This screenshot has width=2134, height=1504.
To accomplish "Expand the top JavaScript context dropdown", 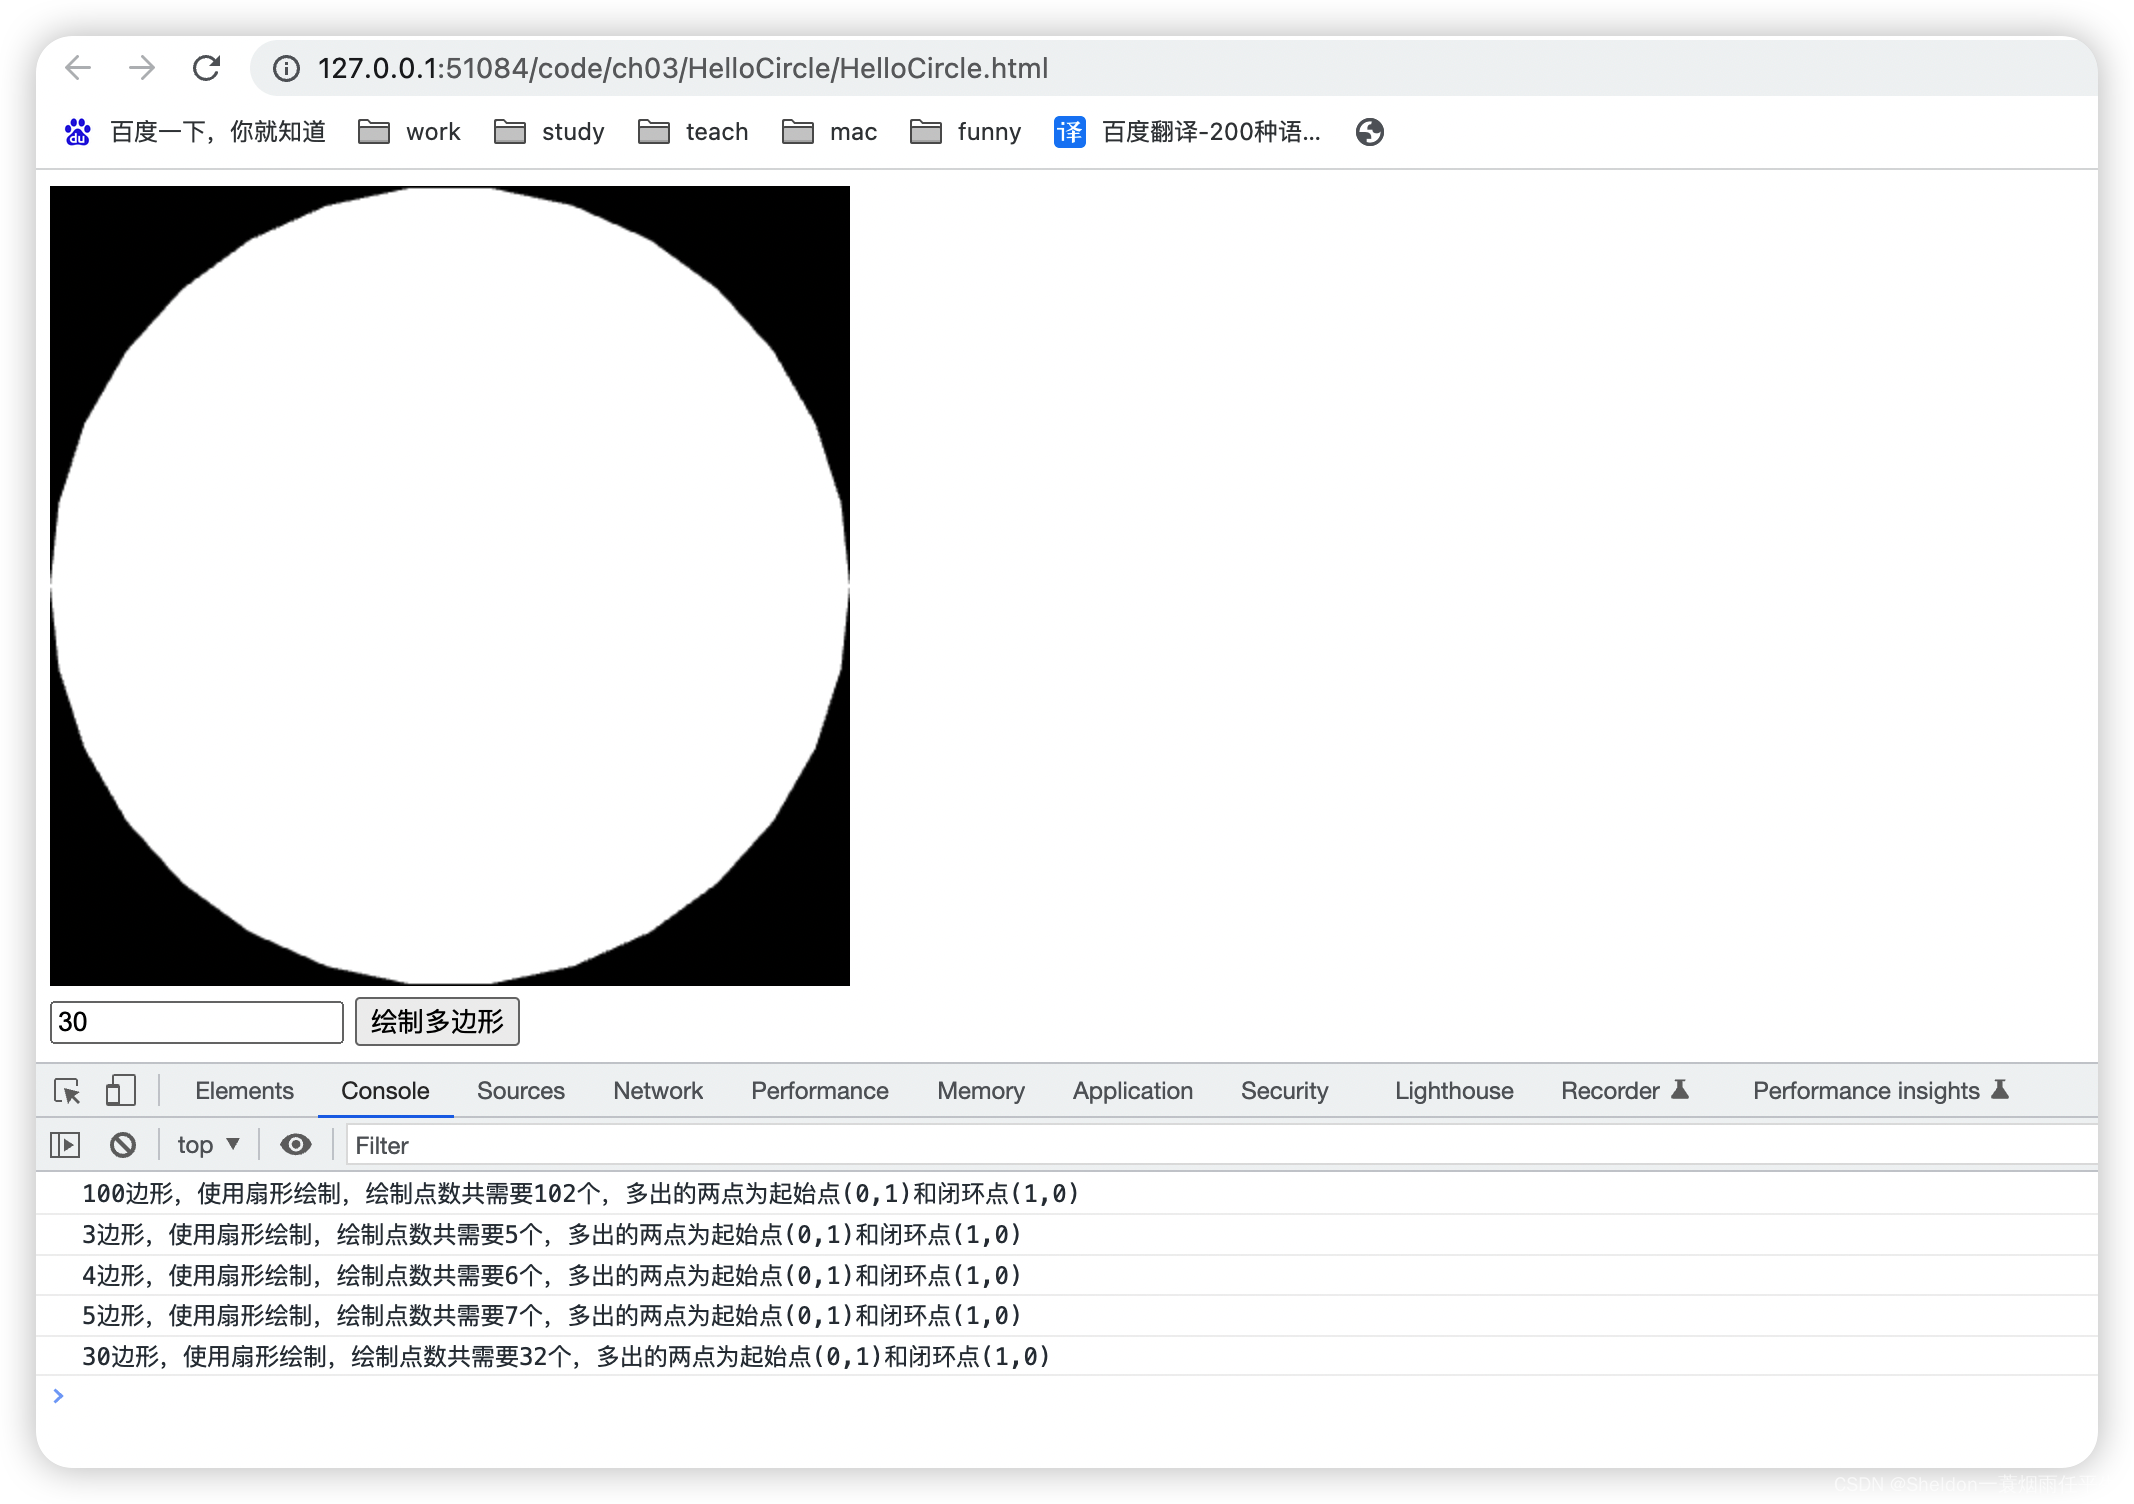I will (x=208, y=1145).
